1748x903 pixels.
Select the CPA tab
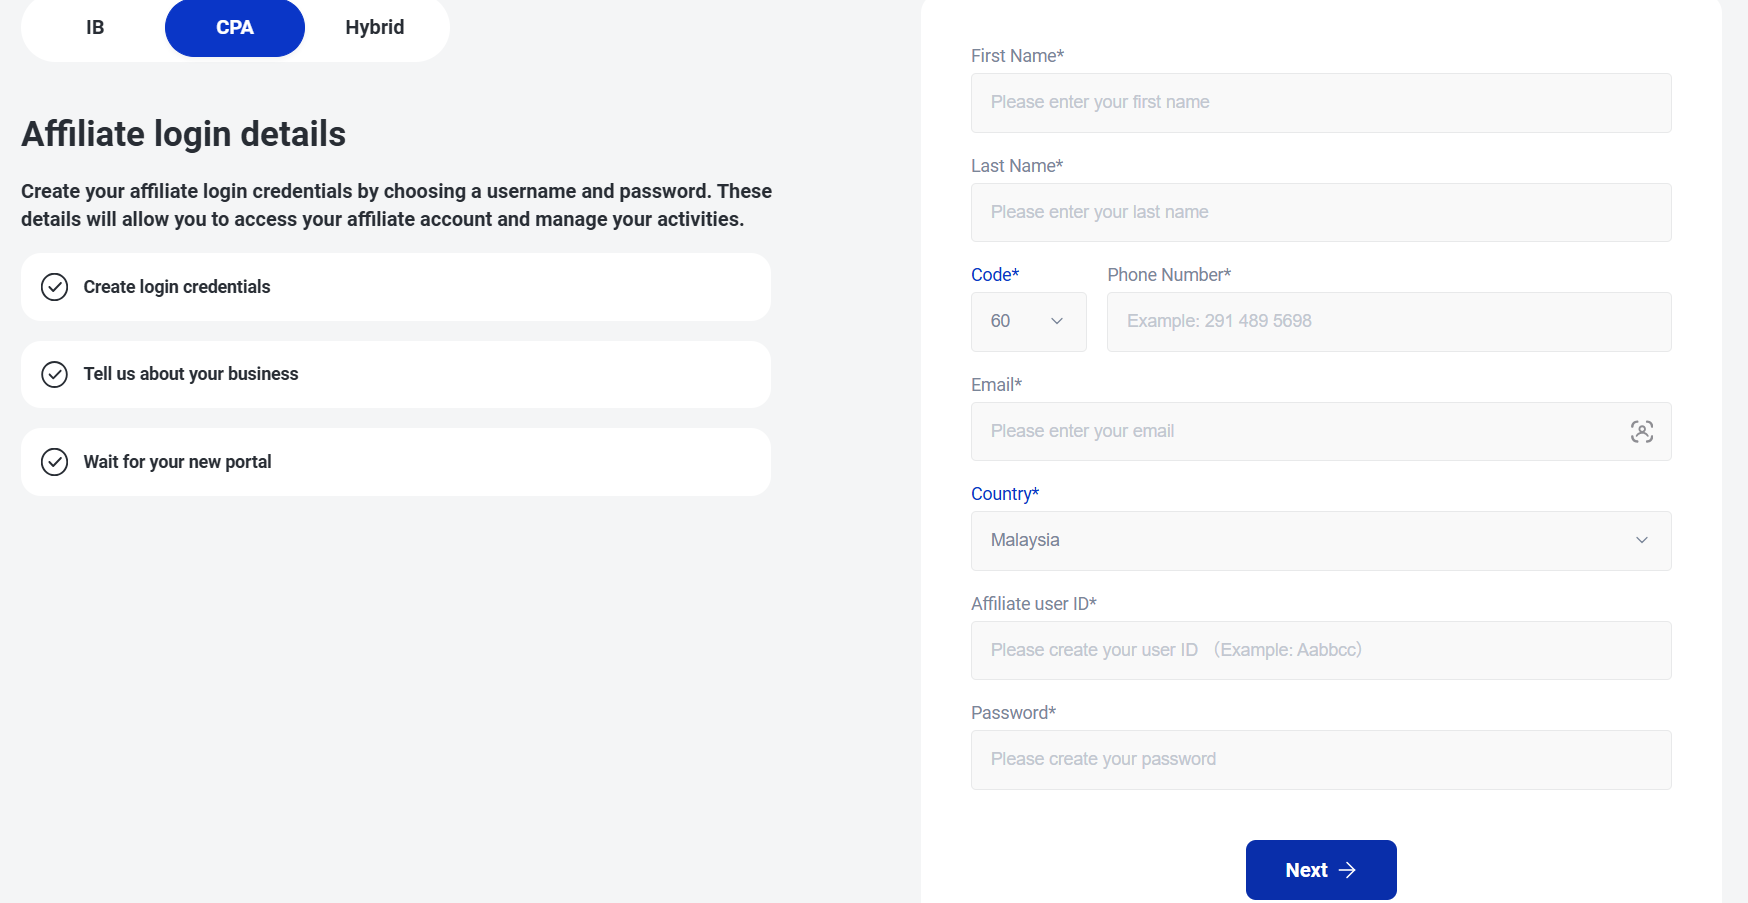[x=235, y=28]
